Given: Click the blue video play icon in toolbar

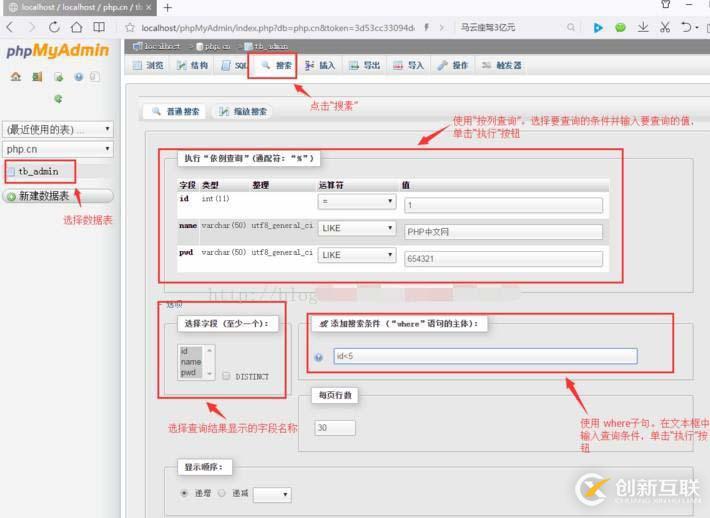Looking at the screenshot, I should click(x=598, y=28).
